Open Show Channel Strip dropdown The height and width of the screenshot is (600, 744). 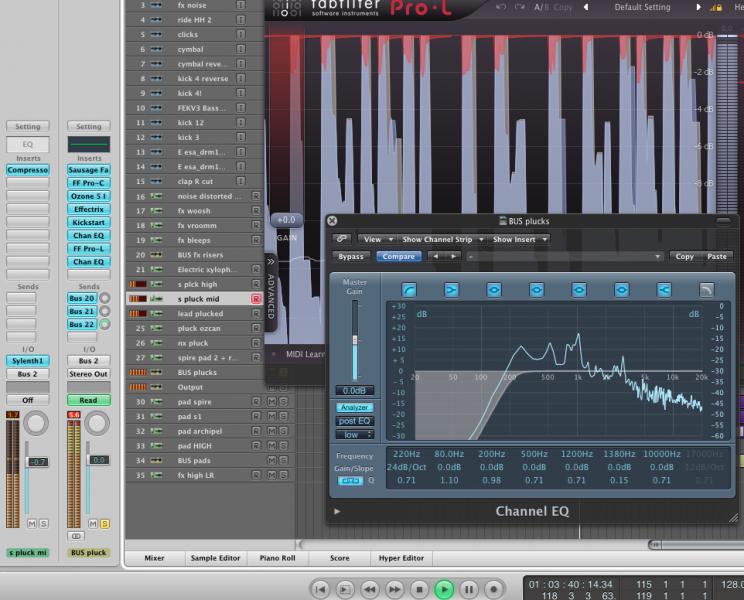[x=443, y=239]
